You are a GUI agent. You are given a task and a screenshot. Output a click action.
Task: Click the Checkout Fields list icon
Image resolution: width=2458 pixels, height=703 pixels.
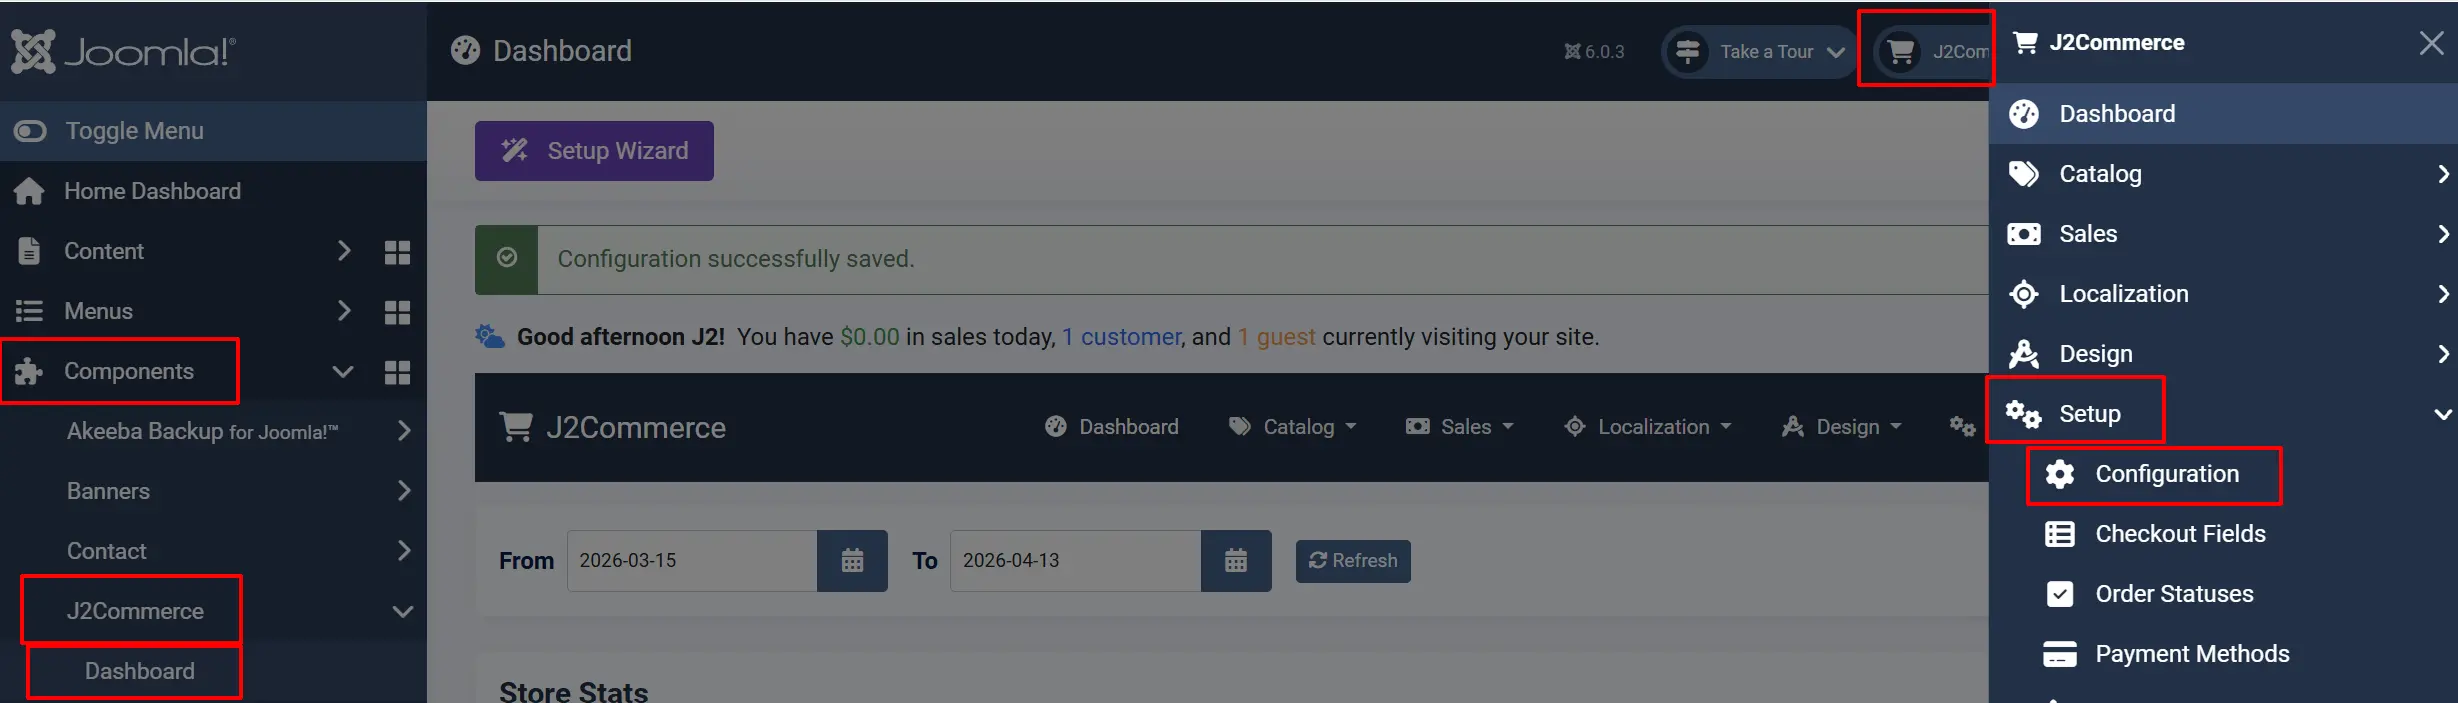pos(2060,534)
